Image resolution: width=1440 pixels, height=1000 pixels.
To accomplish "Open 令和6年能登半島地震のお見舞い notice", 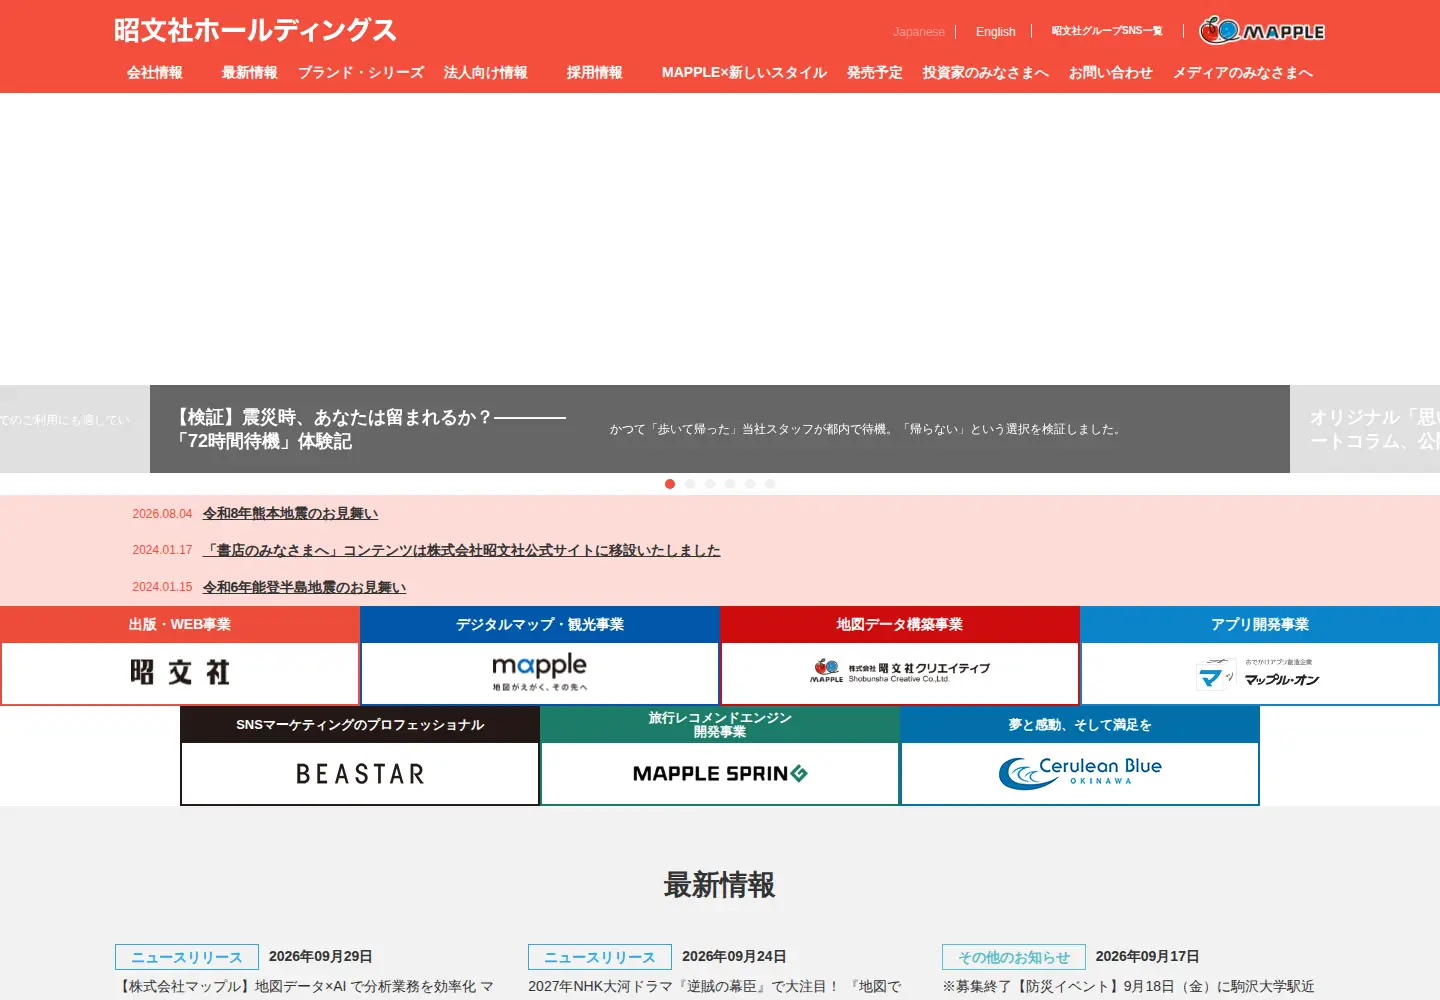I will pyautogui.click(x=304, y=587).
